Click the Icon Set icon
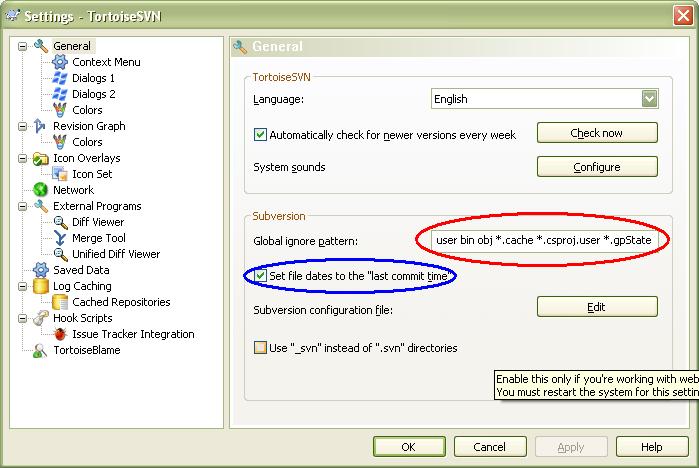The image size is (699, 468). [60, 174]
